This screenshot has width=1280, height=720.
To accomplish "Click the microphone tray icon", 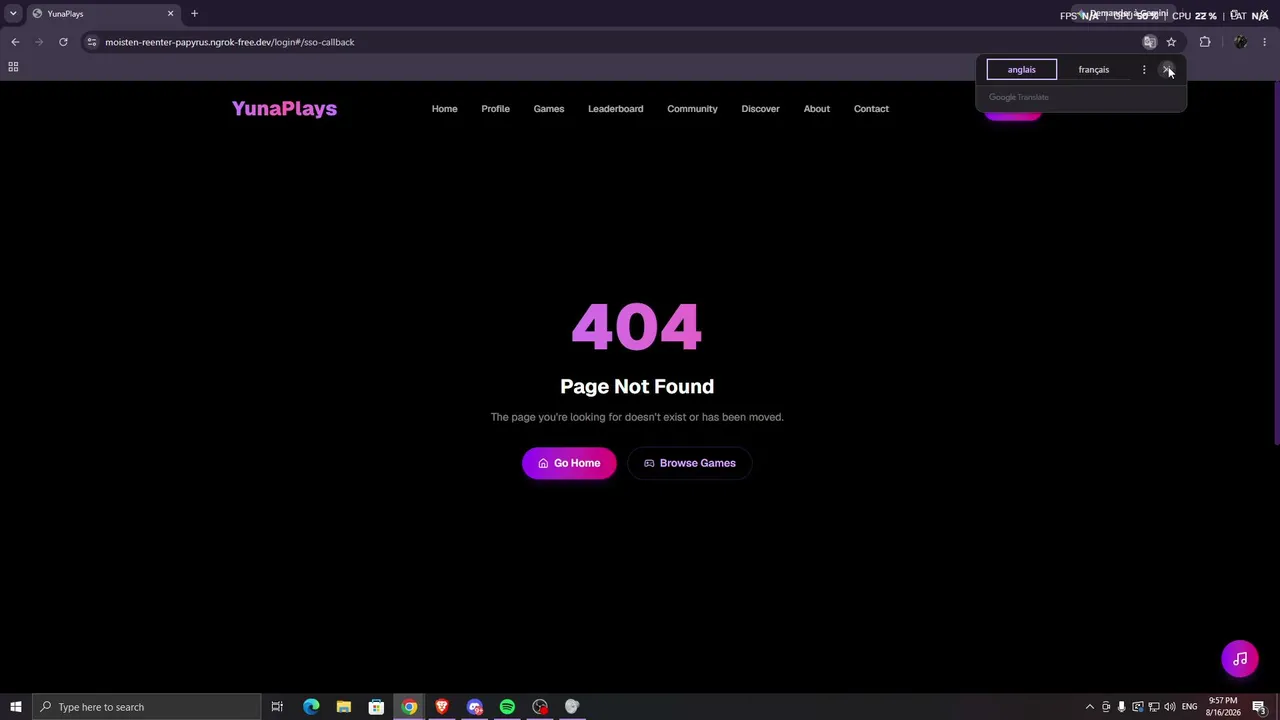I will (1121, 707).
